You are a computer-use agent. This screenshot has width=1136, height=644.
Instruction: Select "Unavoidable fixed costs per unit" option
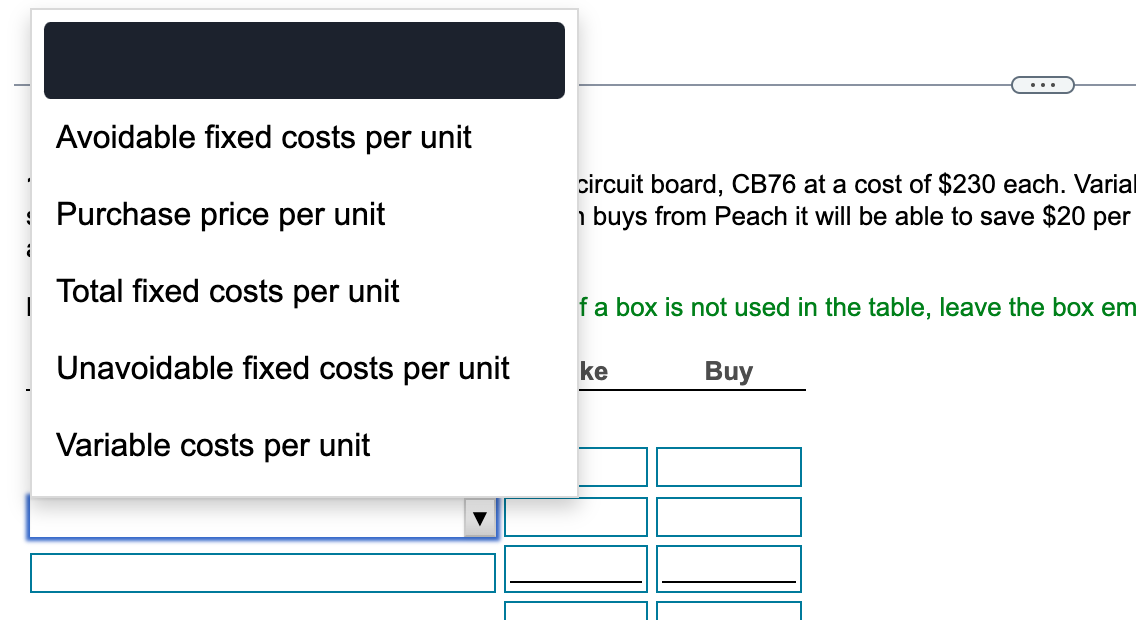[x=283, y=368]
